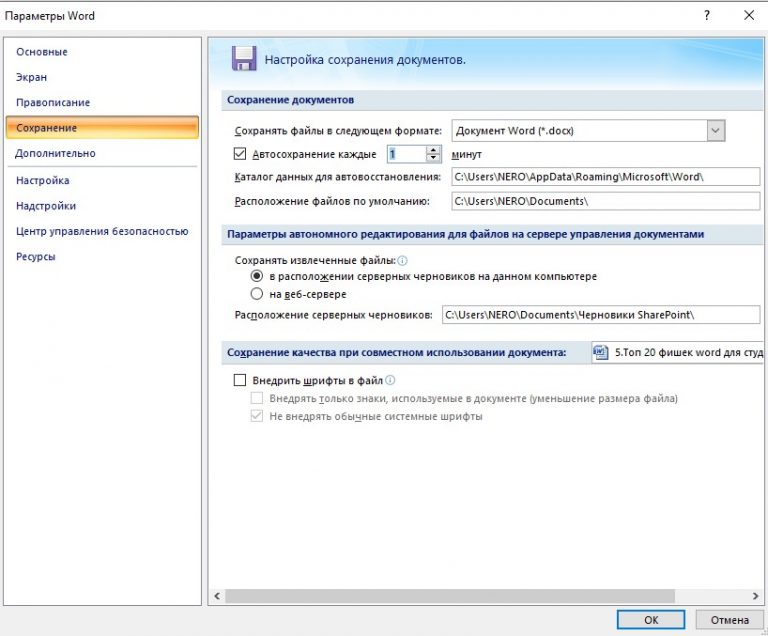
Task: Increase autosave minutes with up arrow
Action: (433, 150)
